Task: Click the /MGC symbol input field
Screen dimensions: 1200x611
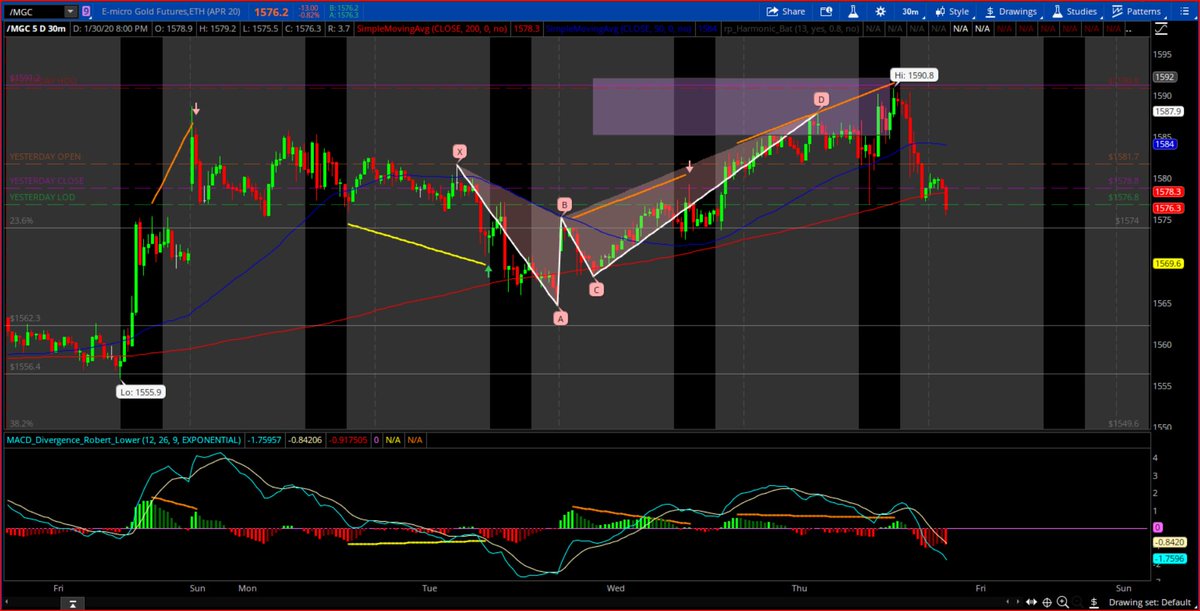Action: pyautogui.click(x=33, y=12)
